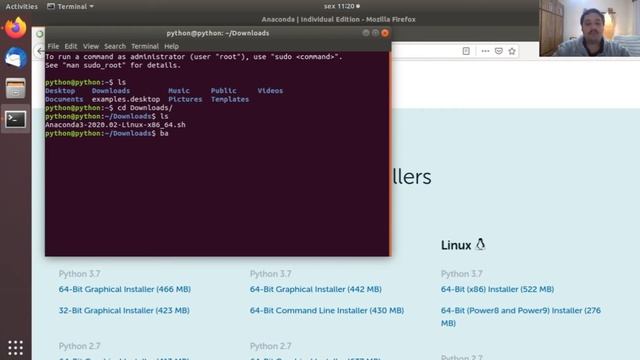Click Firefox back arrow behind terminal

[x=40, y=51]
